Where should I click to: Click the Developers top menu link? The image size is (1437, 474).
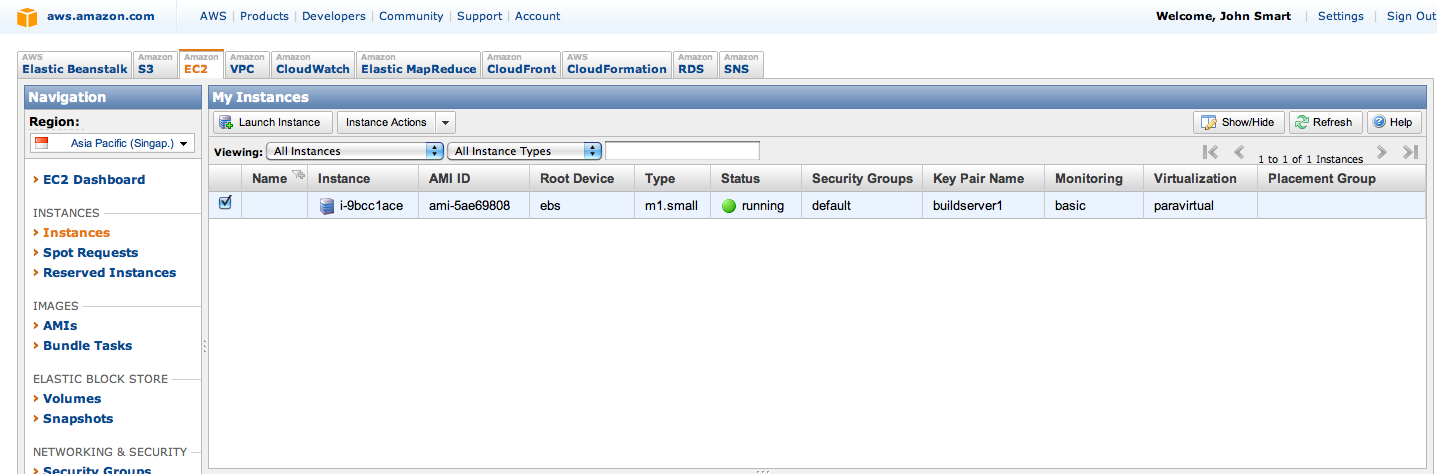point(334,16)
